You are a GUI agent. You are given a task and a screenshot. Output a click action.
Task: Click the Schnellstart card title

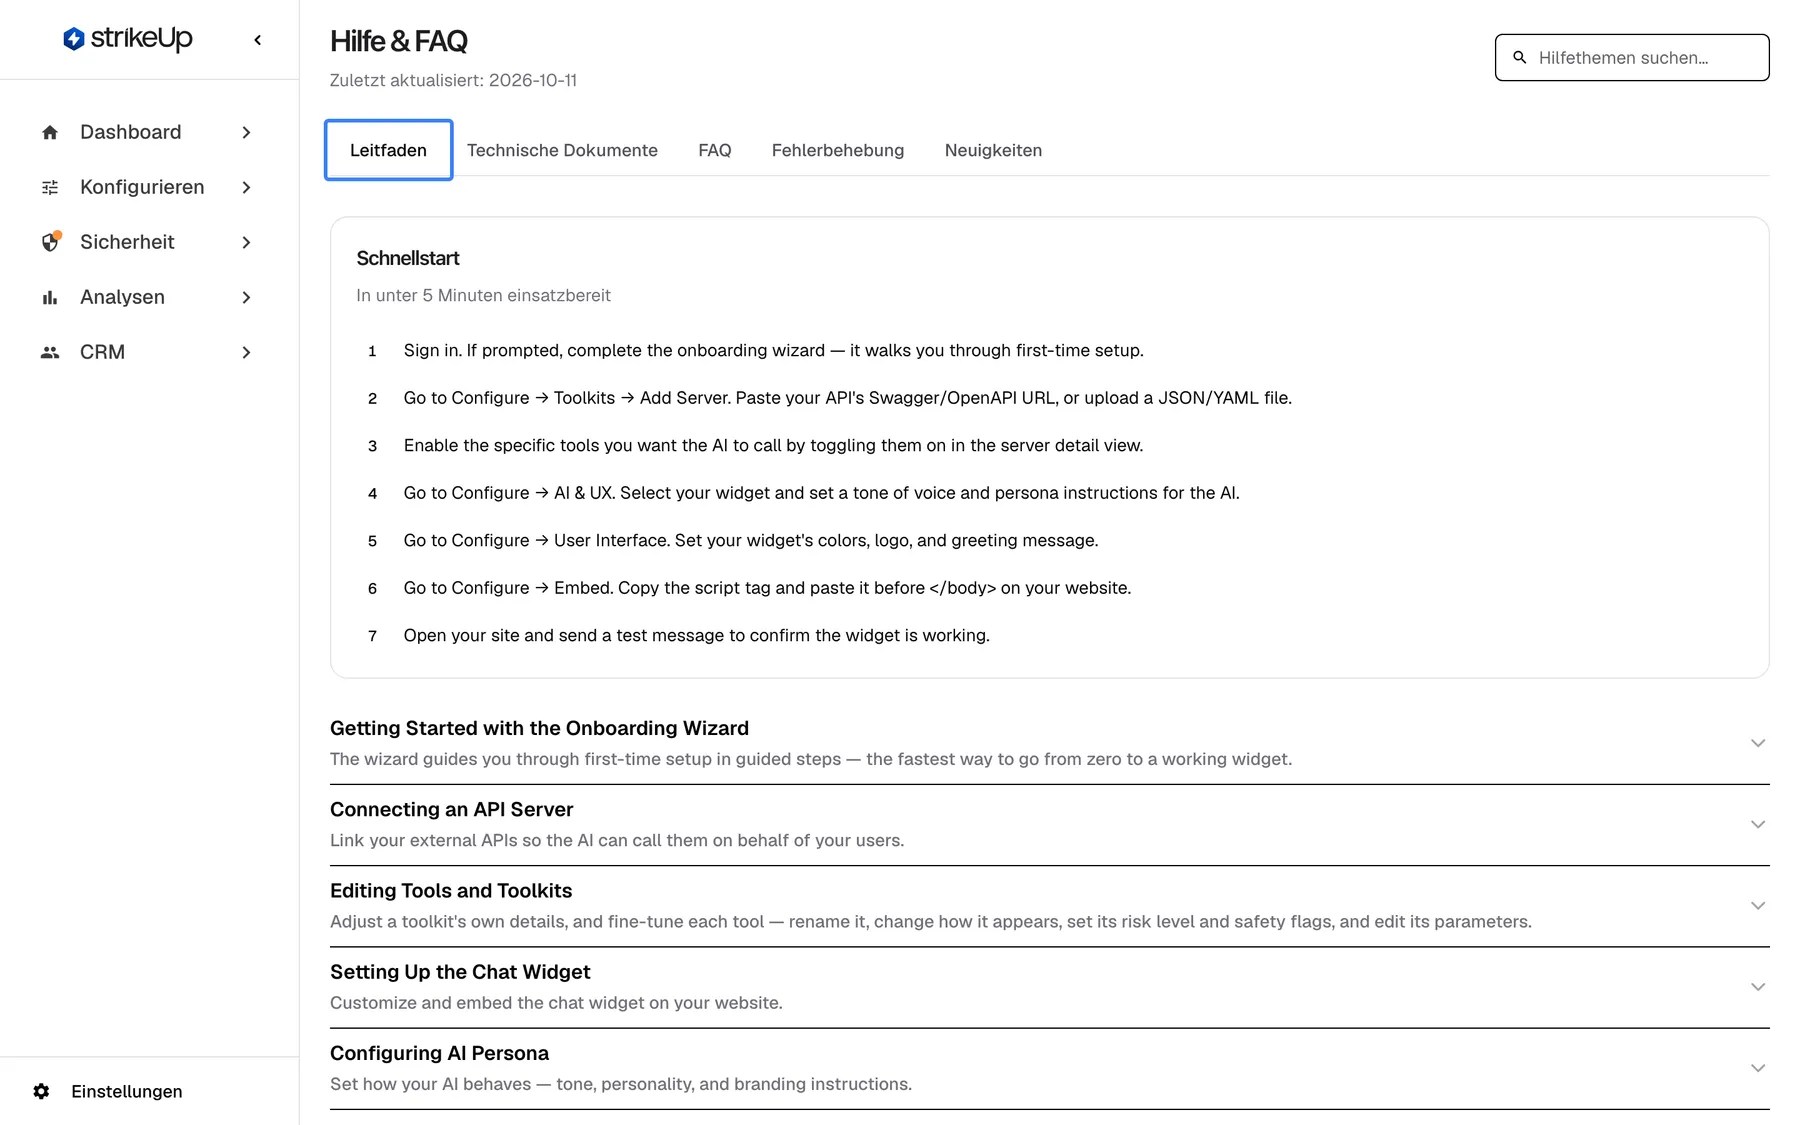click(x=408, y=258)
